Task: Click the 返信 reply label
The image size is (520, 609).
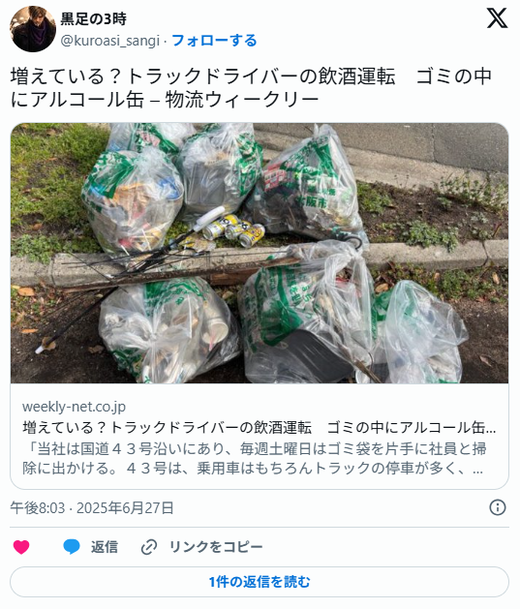Action: point(104,547)
